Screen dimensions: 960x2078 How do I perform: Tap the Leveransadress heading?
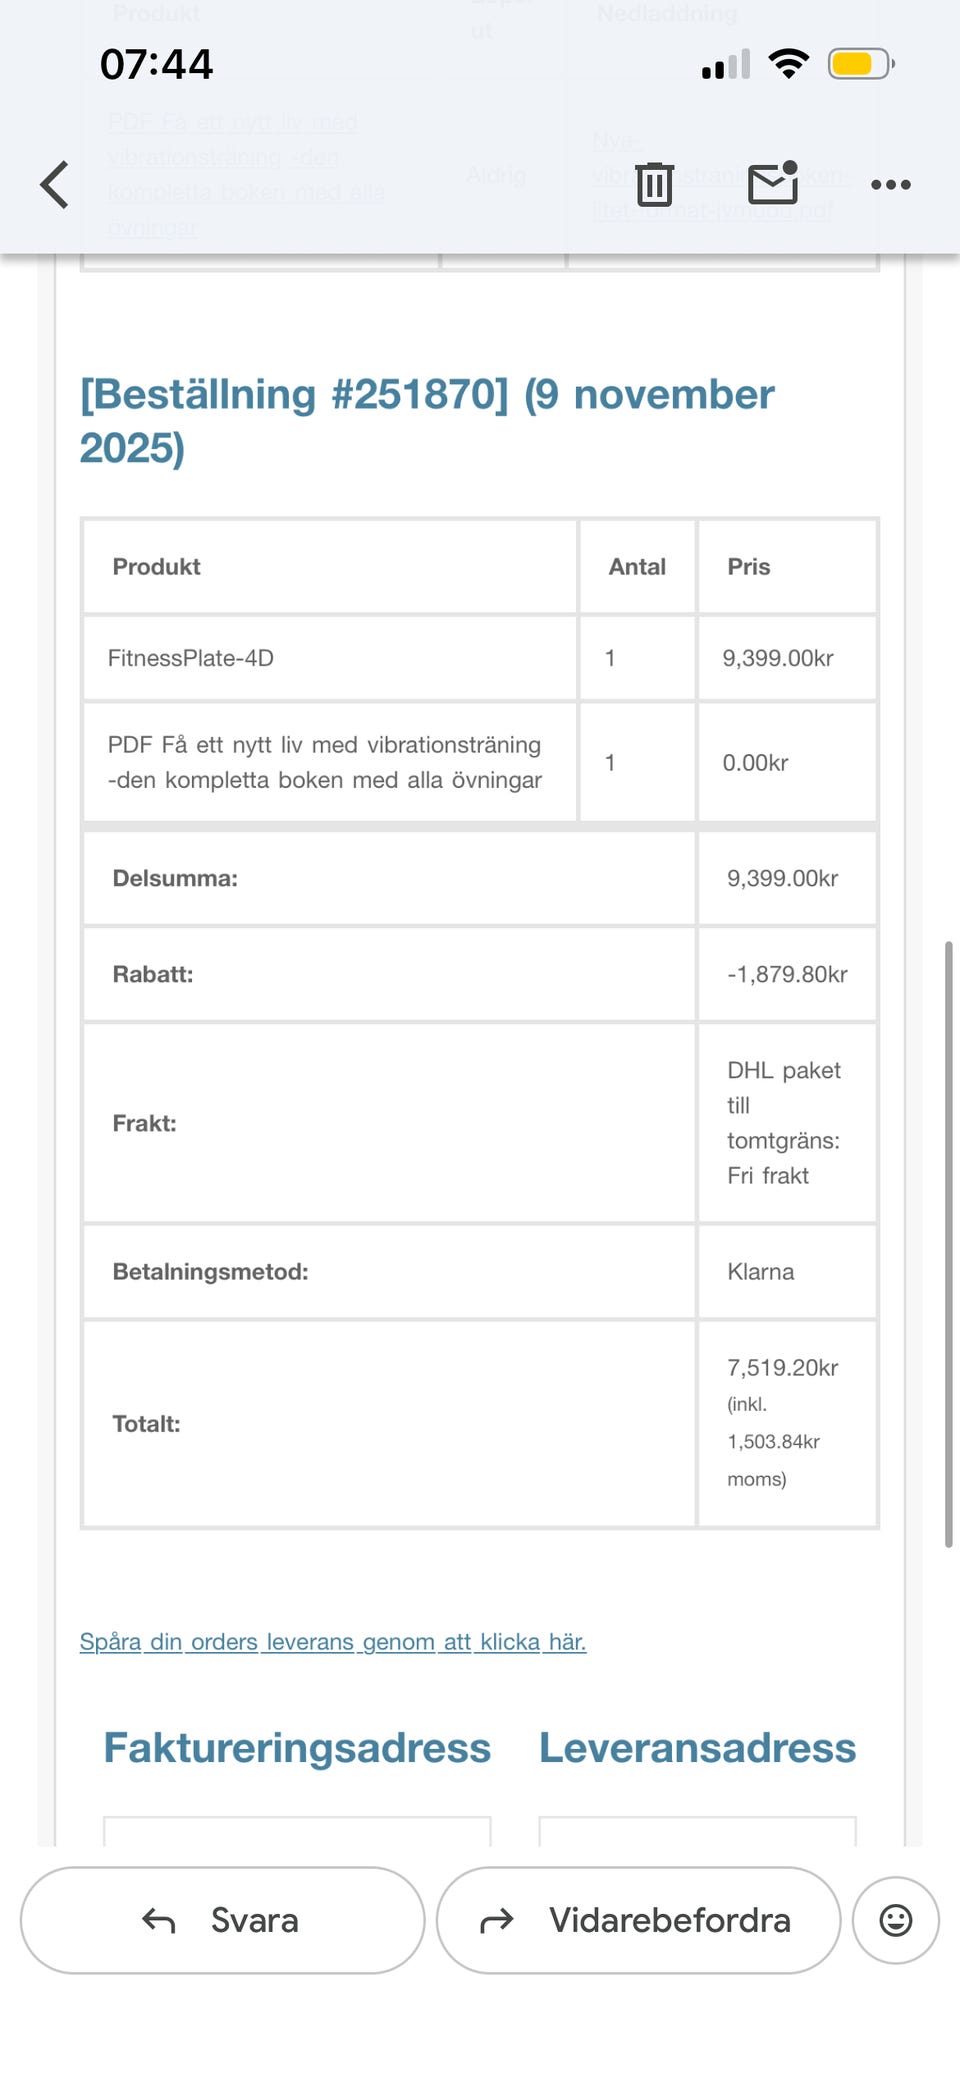697,1748
